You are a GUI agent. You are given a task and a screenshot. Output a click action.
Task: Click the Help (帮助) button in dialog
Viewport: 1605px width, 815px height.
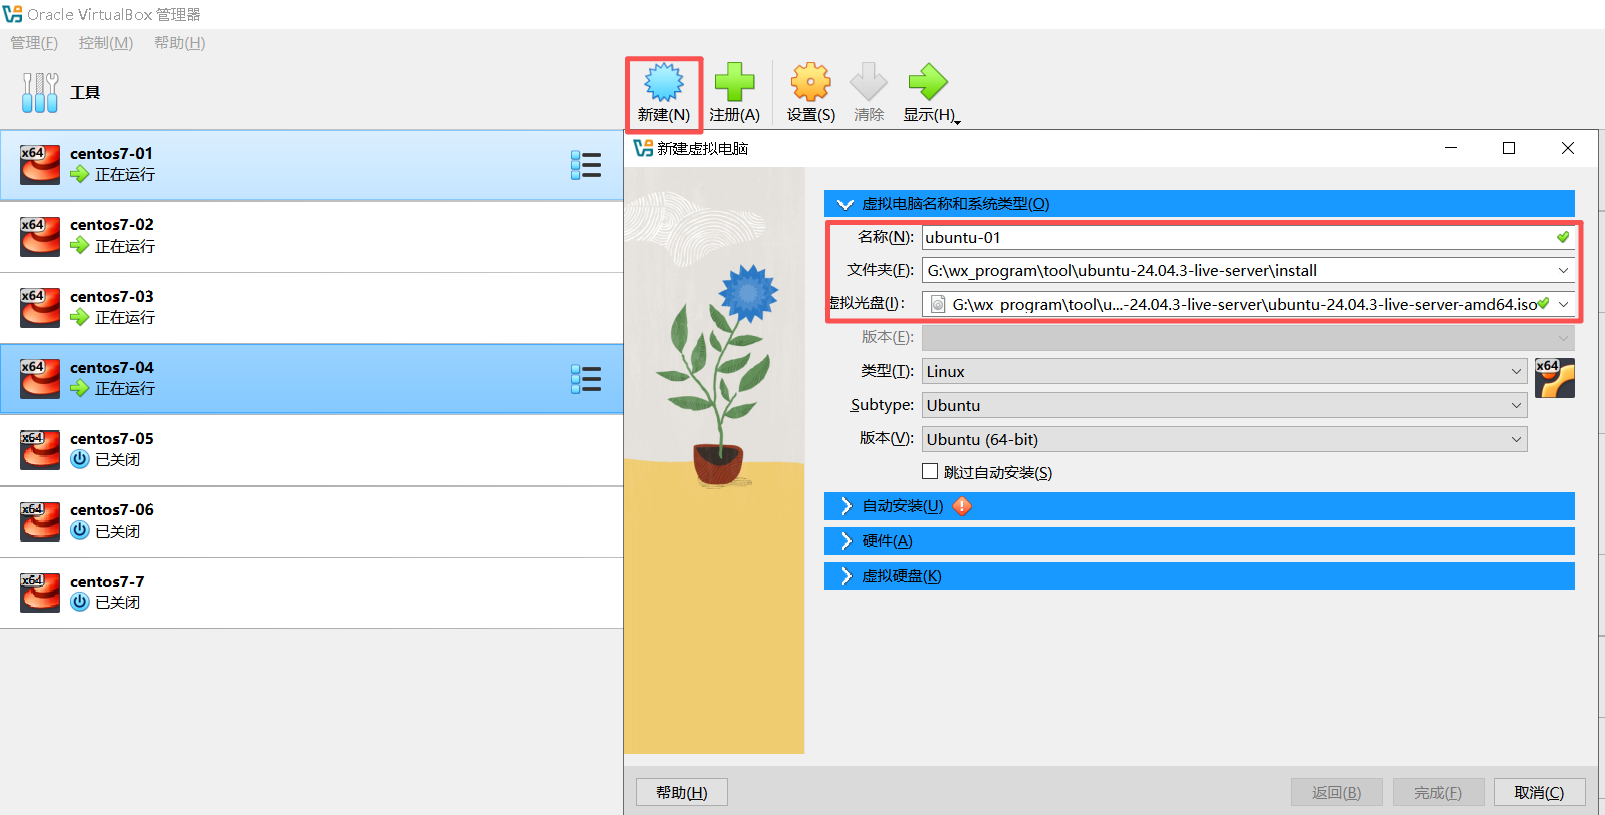pyautogui.click(x=682, y=792)
